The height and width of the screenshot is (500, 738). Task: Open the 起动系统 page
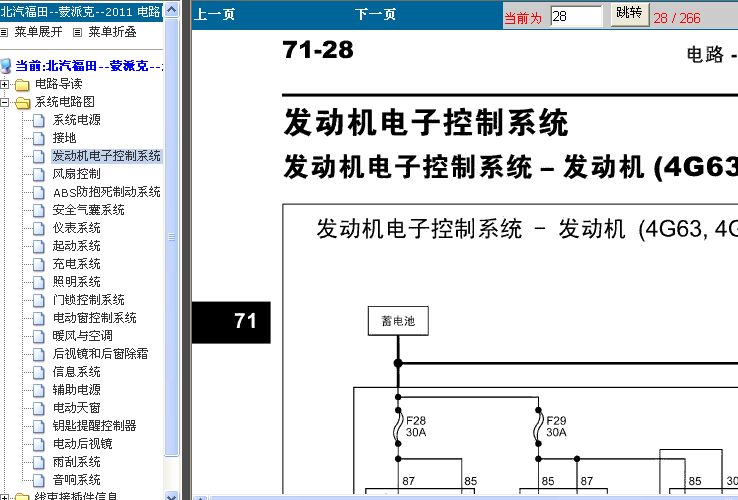(x=76, y=246)
